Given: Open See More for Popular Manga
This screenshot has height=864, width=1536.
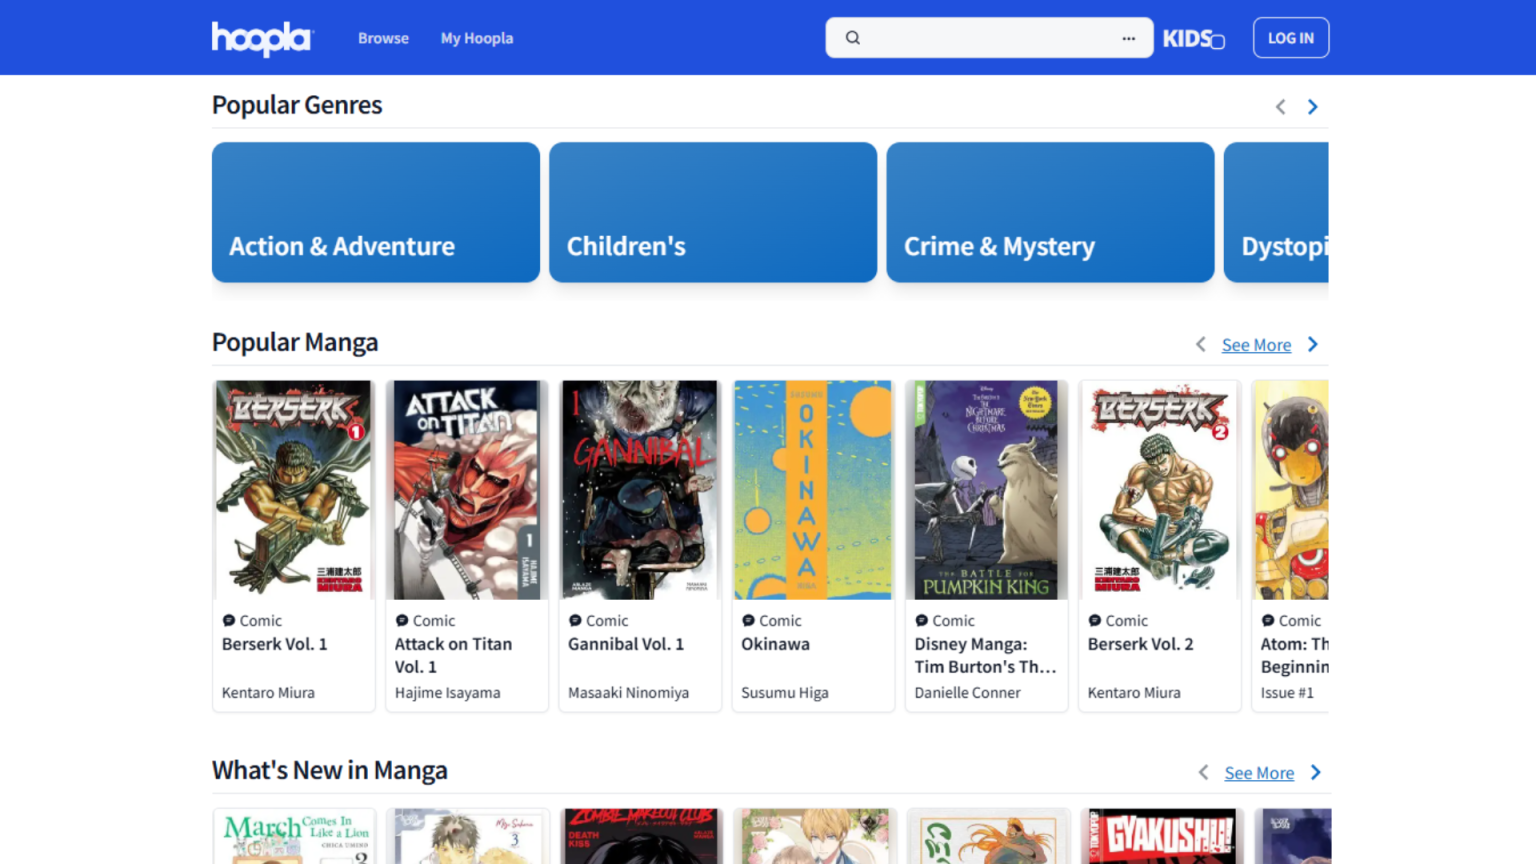Looking at the screenshot, I should 1256,344.
